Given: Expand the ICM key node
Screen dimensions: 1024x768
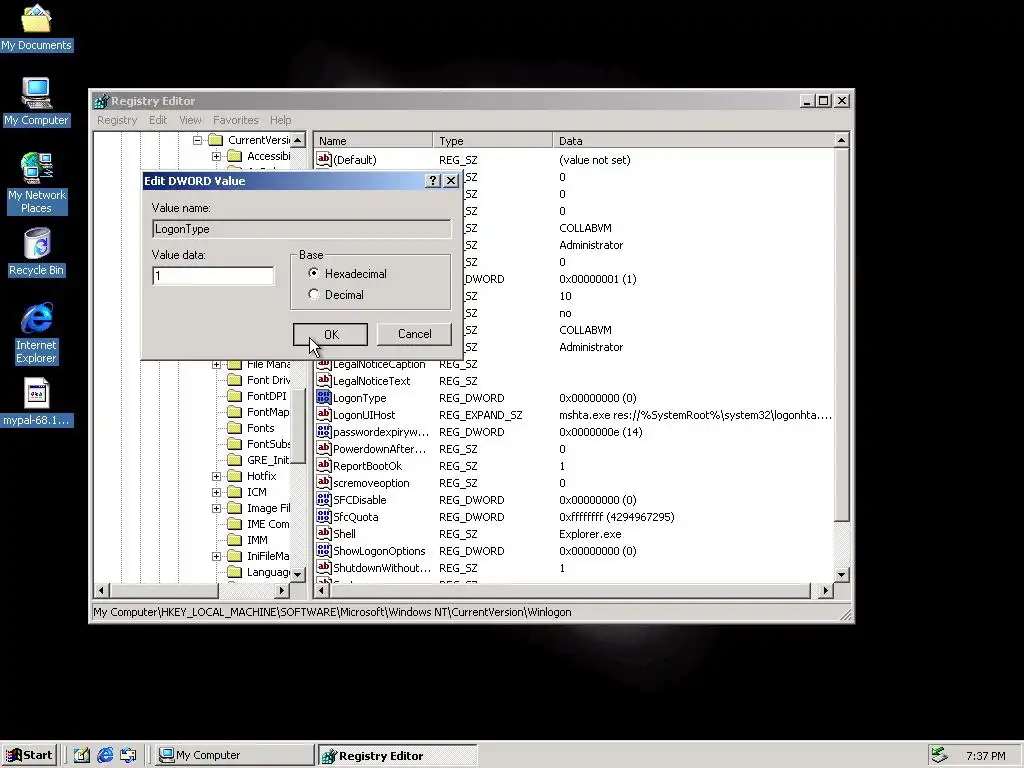Looking at the screenshot, I should (216, 492).
